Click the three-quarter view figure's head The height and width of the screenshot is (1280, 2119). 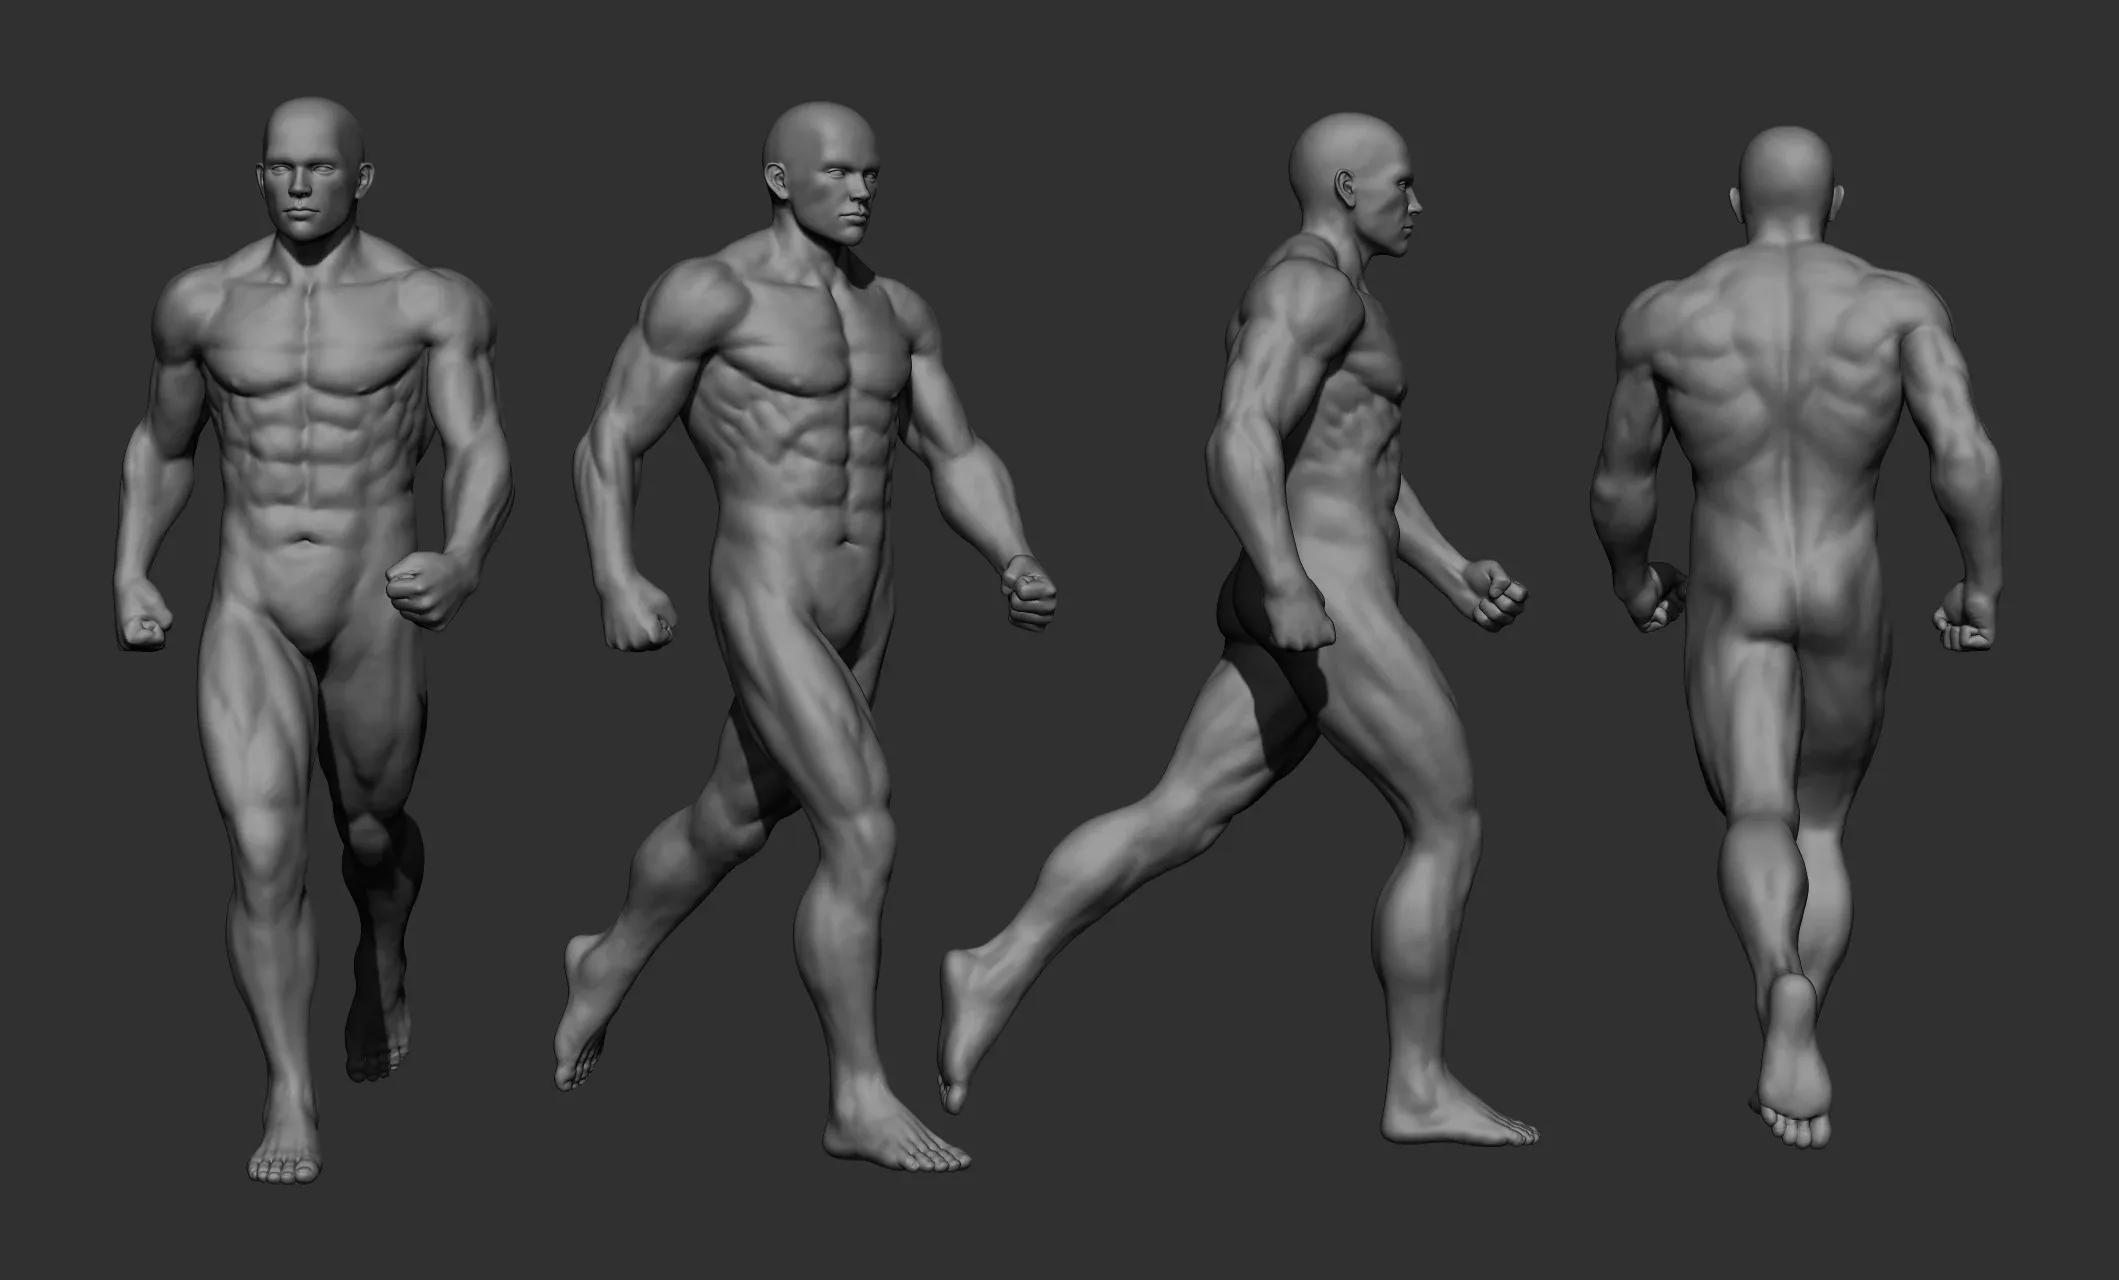pos(822,170)
